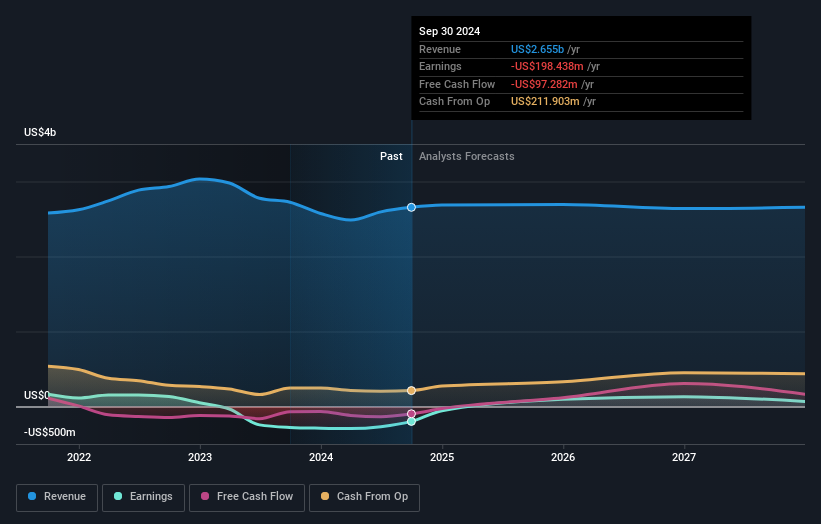
Task: Click the Cash From Op tooltip row label
Action: click(454, 102)
